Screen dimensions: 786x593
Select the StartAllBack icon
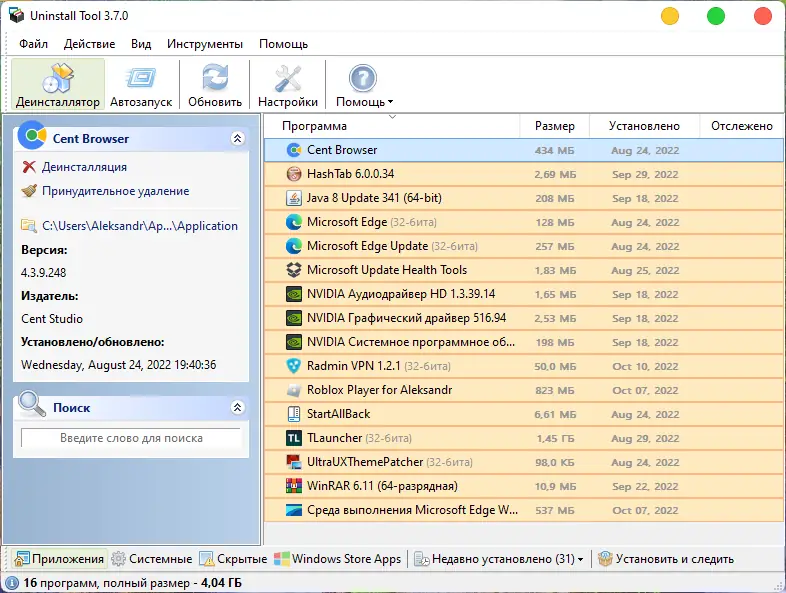click(x=294, y=414)
